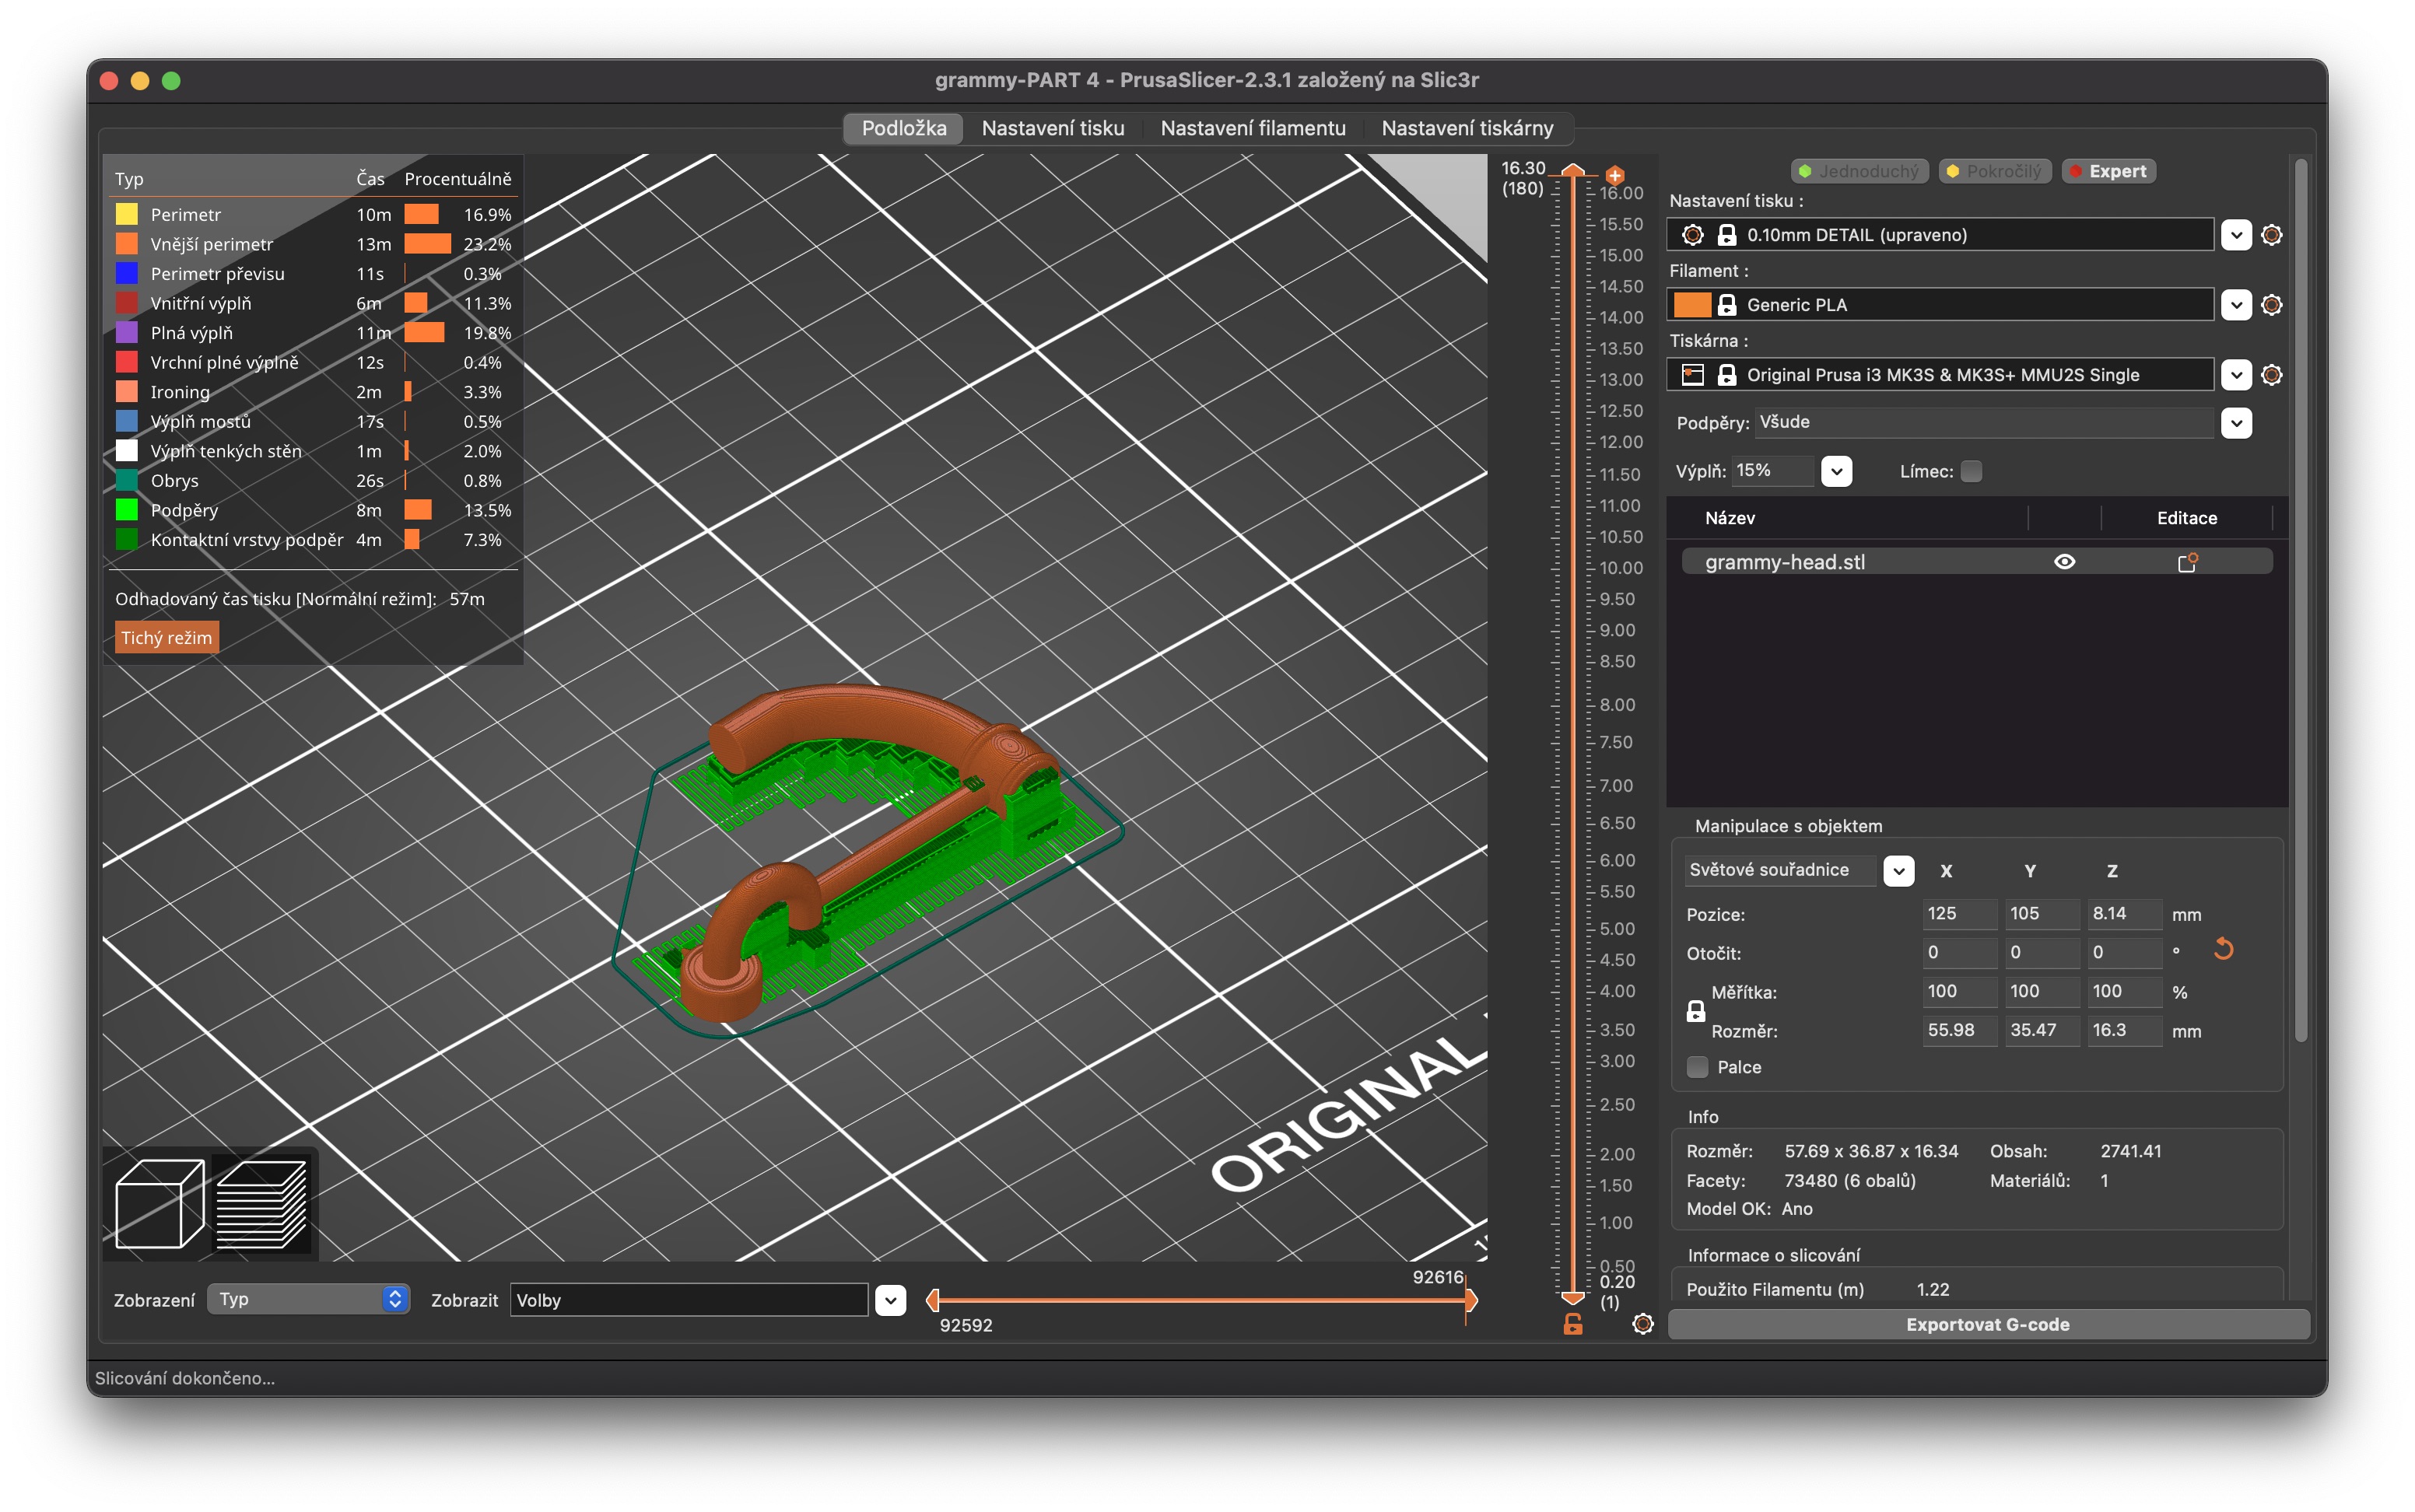
Task: Open the Podložka tab
Action: point(903,128)
